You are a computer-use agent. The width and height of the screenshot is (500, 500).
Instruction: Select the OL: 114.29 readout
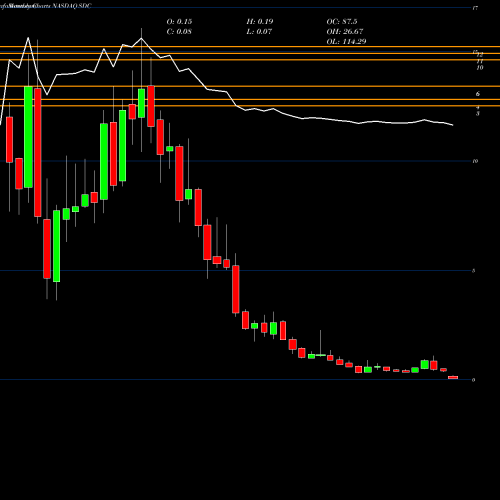click(x=346, y=41)
